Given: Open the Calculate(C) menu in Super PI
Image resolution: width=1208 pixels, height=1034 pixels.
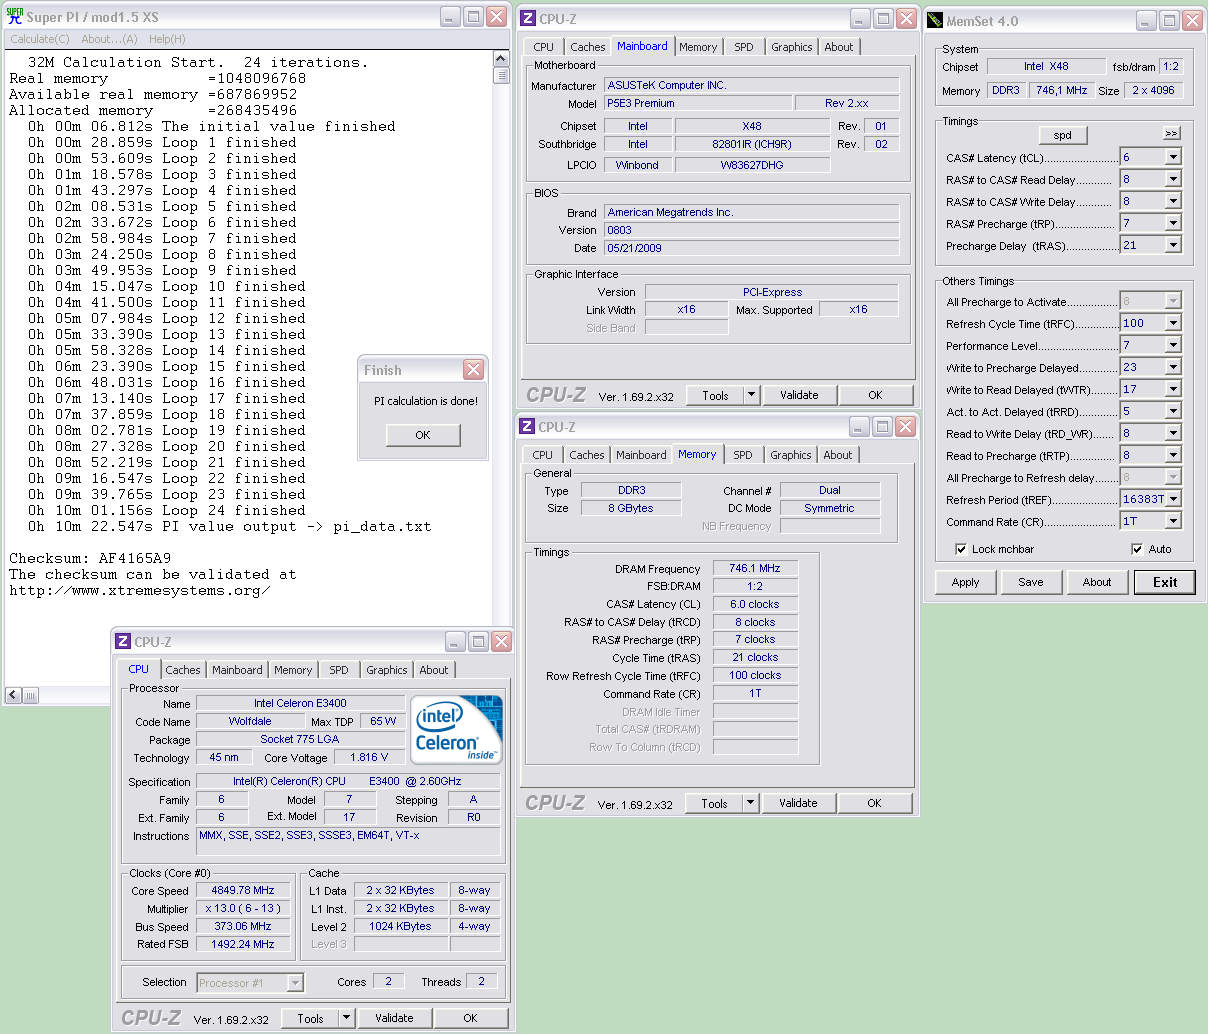Looking at the screenshot, I should coord(40,39).
